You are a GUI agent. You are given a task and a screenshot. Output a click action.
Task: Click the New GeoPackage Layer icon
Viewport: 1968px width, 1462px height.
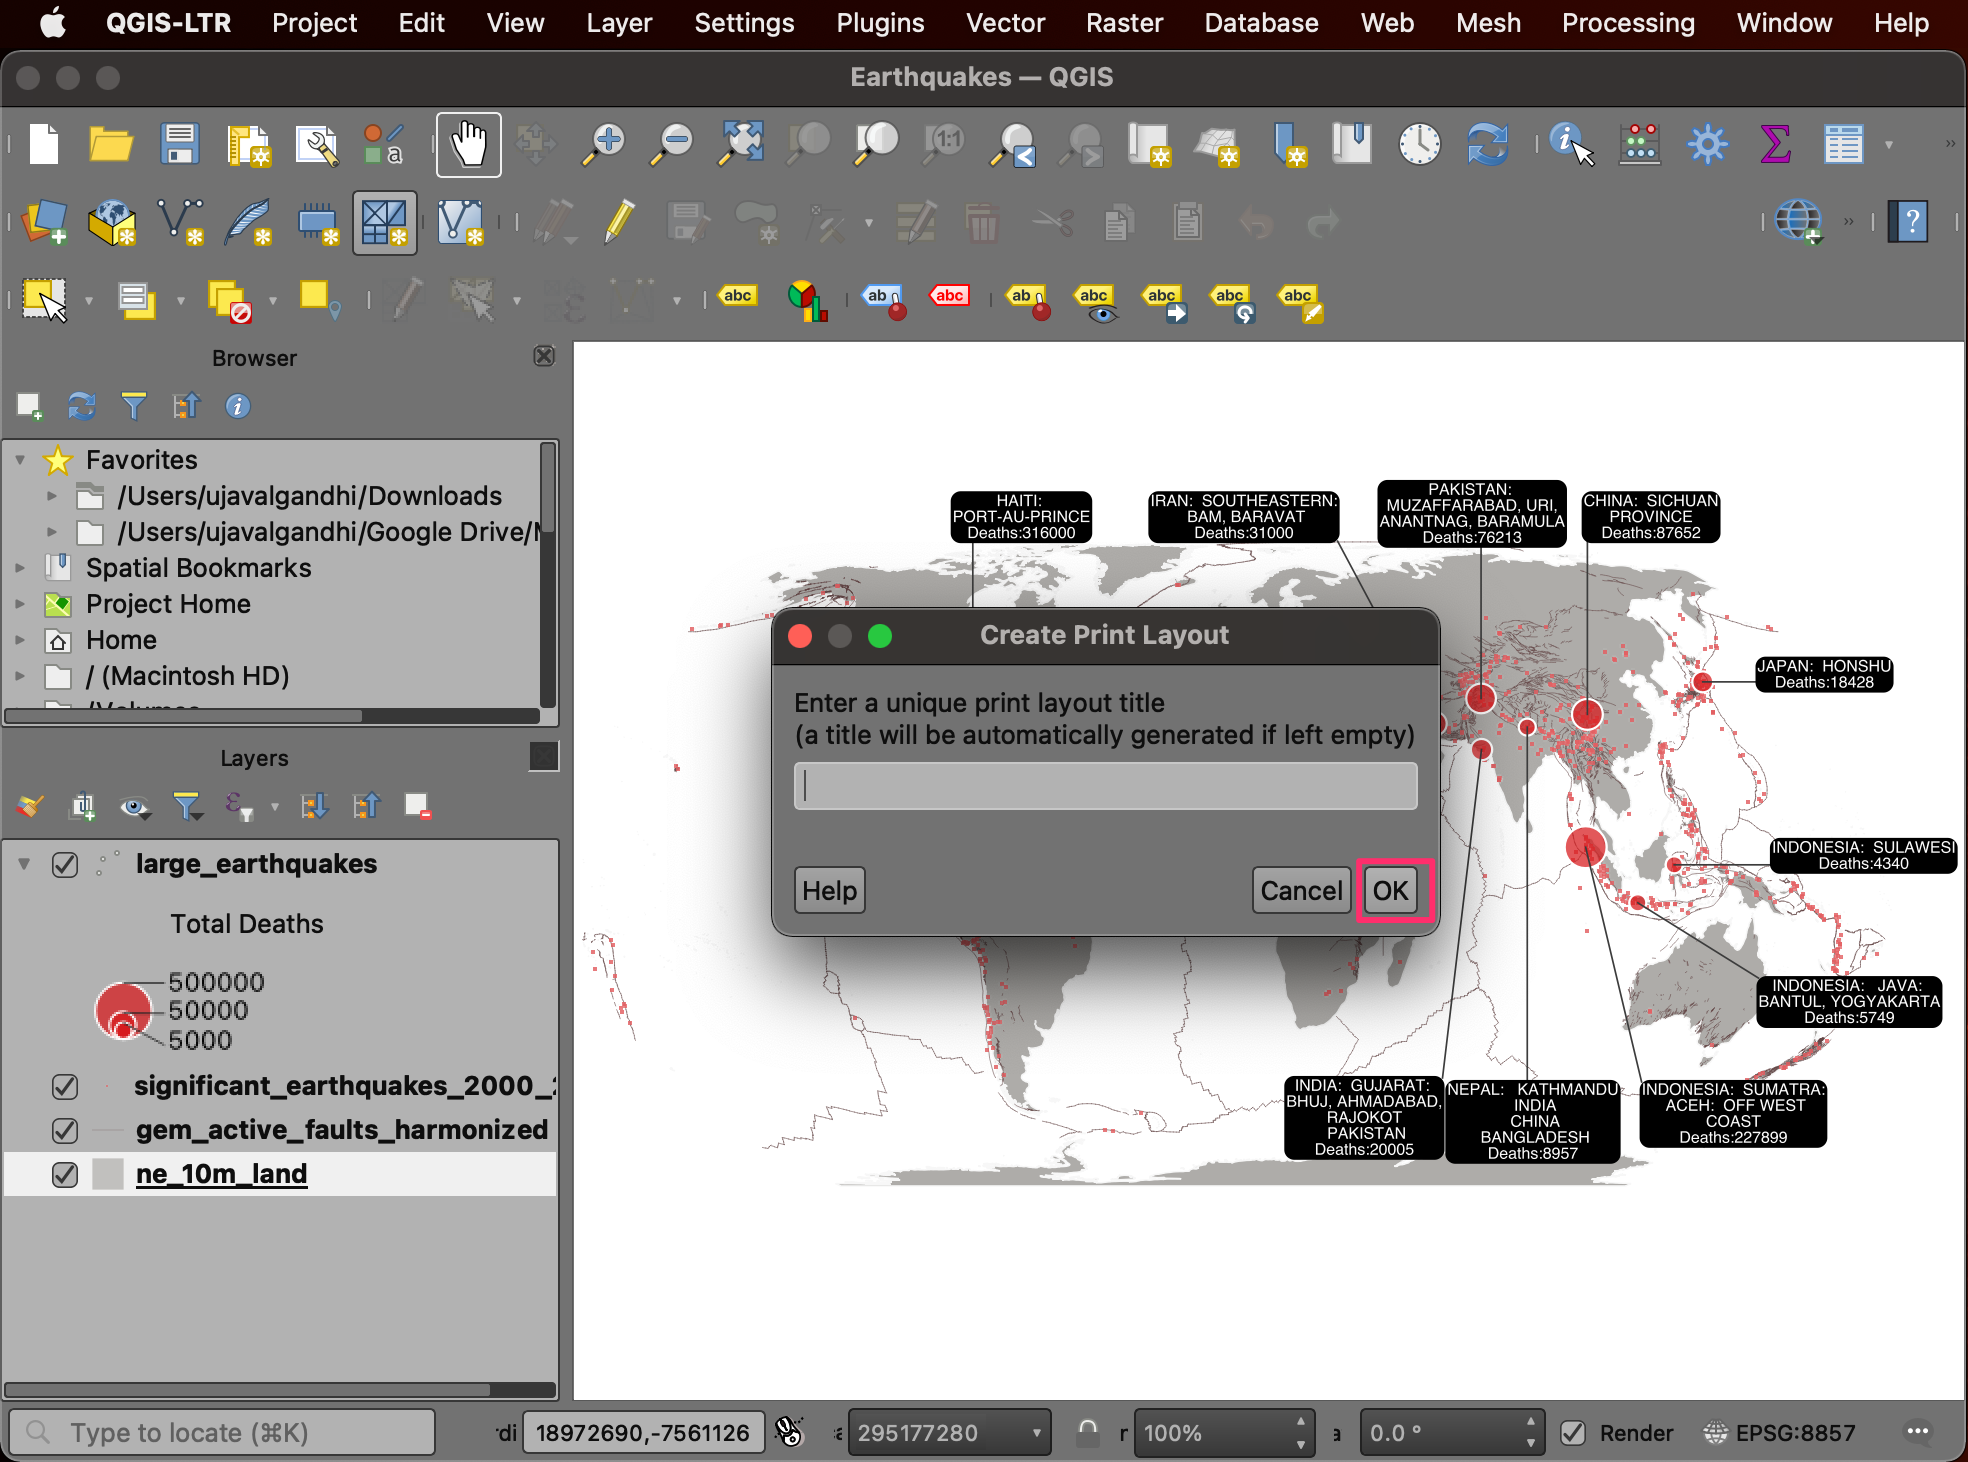tap(112, 222)
